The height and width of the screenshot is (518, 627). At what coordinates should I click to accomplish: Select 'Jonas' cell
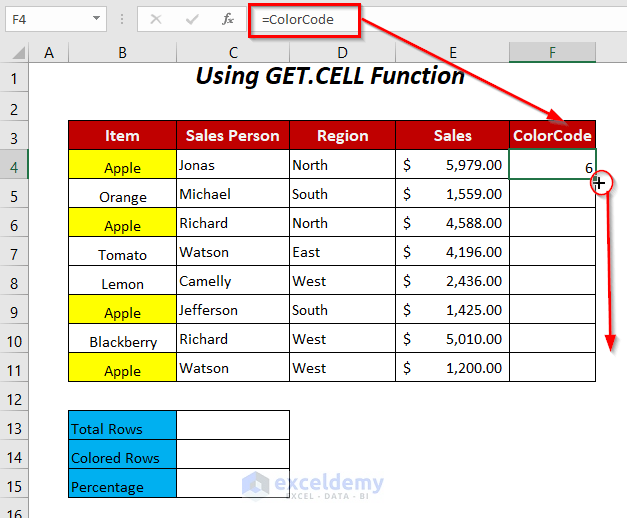click(233, 164)
